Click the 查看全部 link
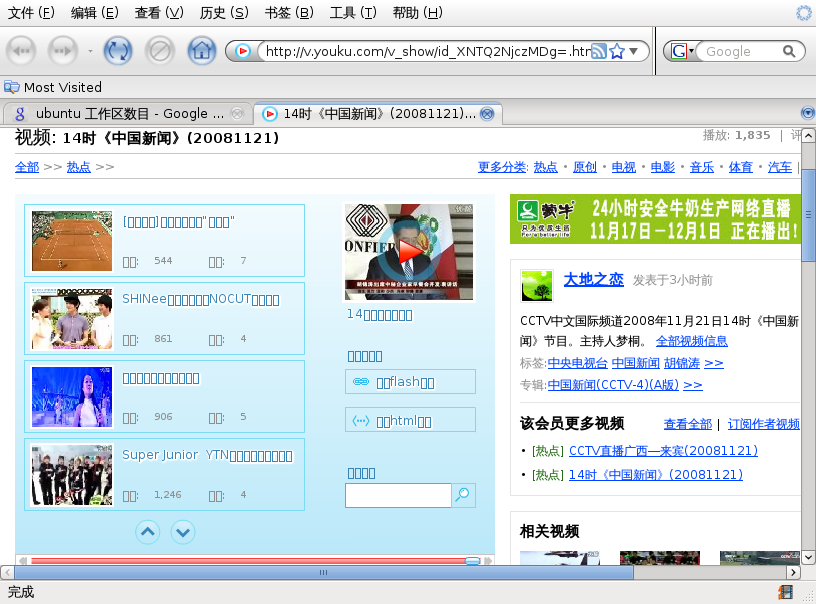 688,424
